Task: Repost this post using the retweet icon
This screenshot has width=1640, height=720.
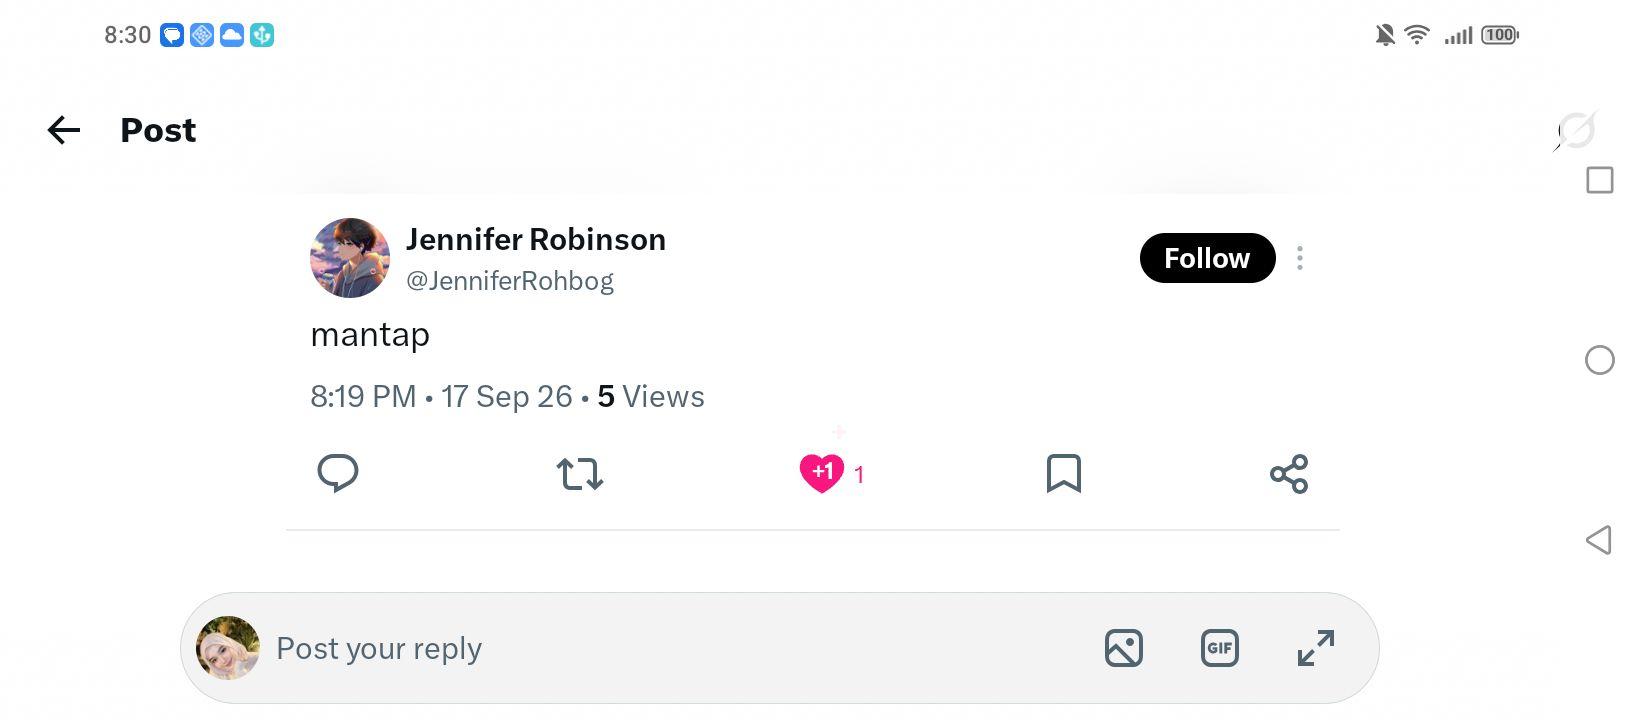Action: tap(580, 473)
